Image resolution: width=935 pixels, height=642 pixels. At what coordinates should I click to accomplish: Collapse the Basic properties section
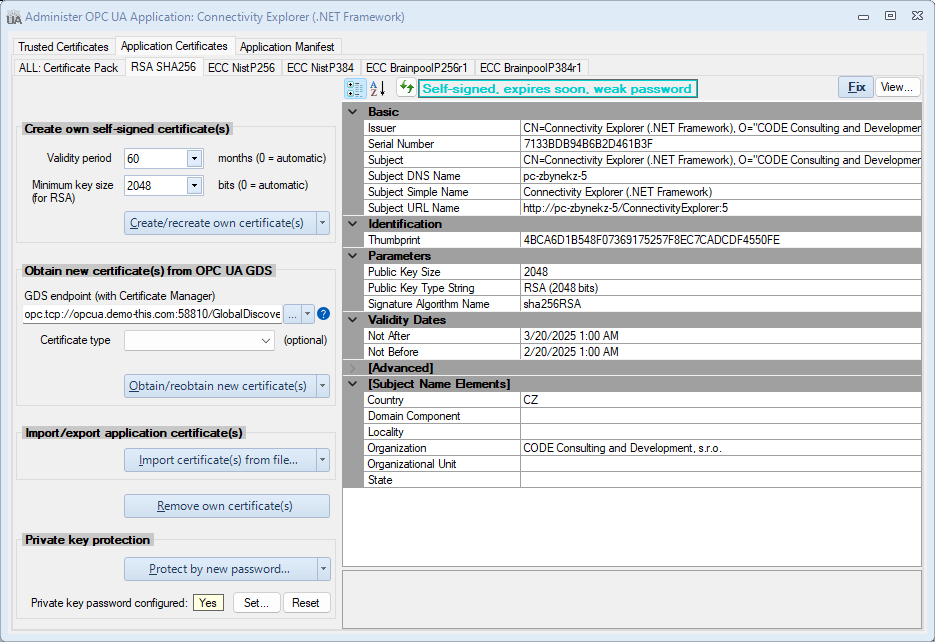click(x=352, y=111)
